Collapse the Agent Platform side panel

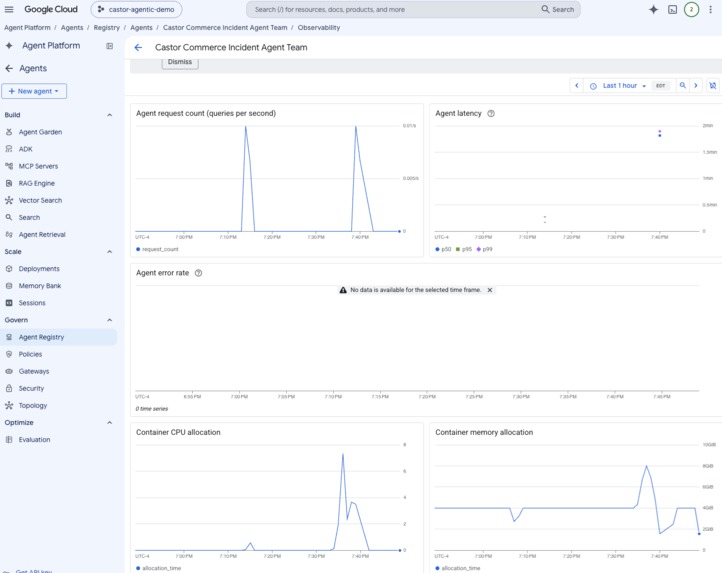click(110, 46)
